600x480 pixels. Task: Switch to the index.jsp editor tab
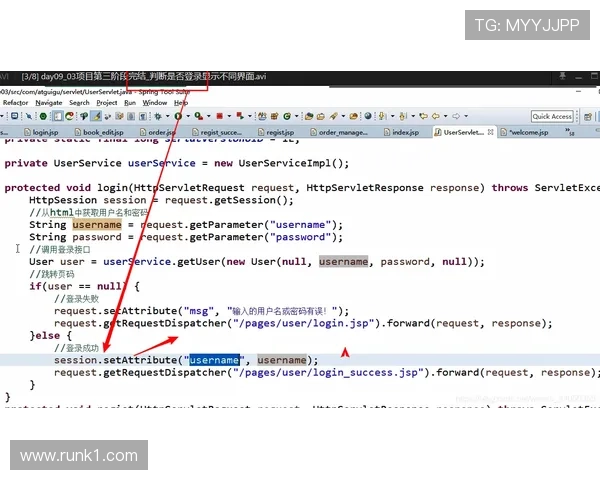pos(404,132)
